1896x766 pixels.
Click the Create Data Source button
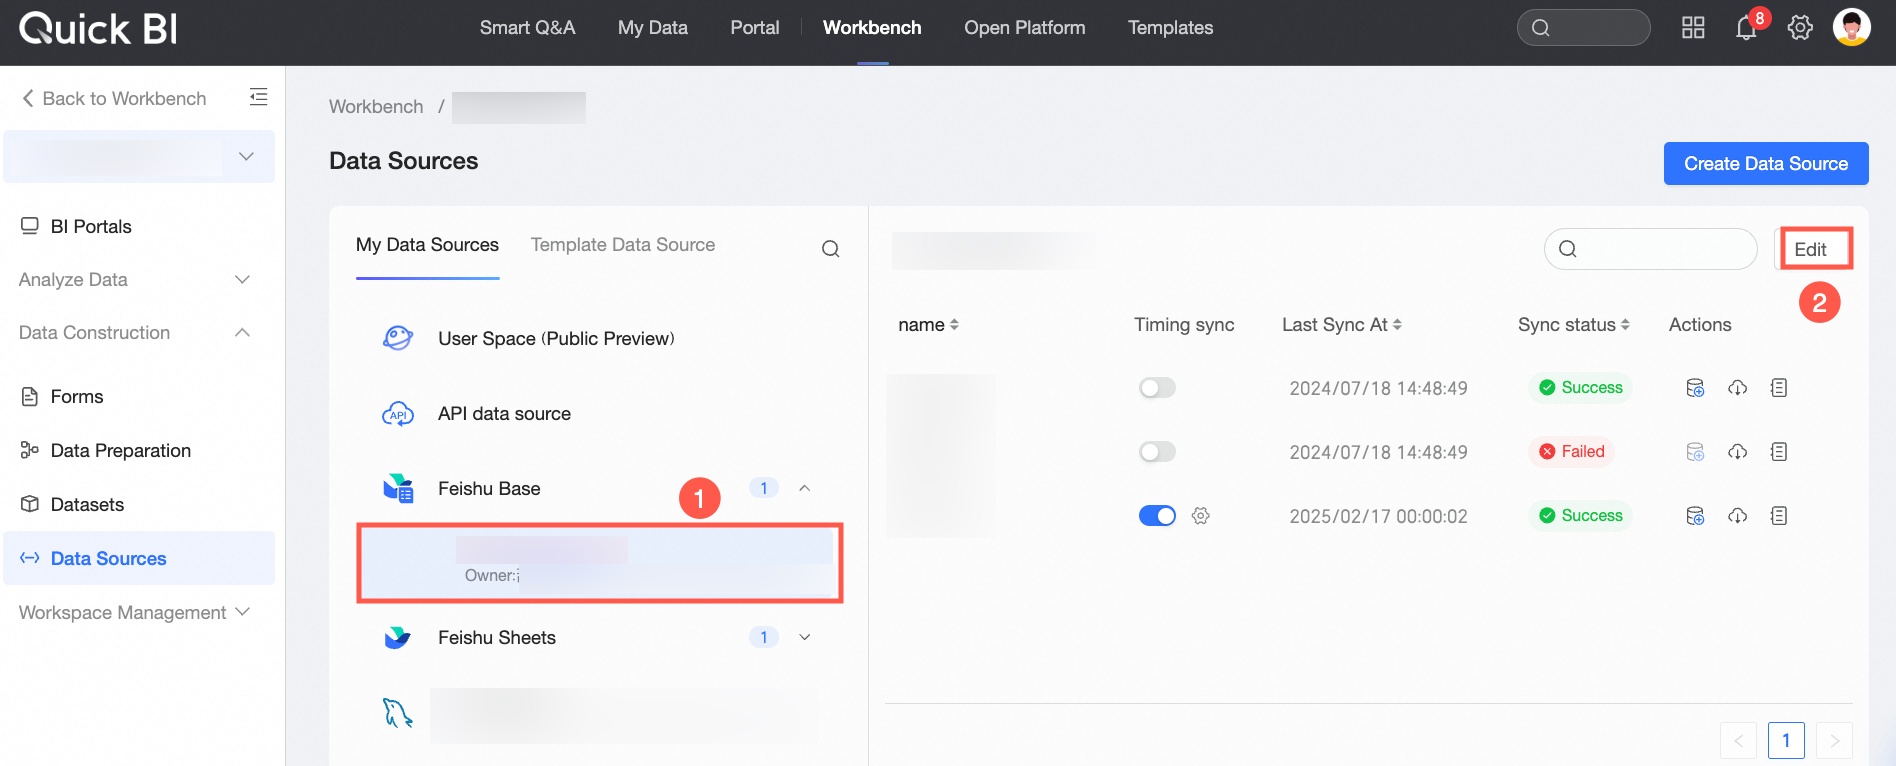(1766, 164)
